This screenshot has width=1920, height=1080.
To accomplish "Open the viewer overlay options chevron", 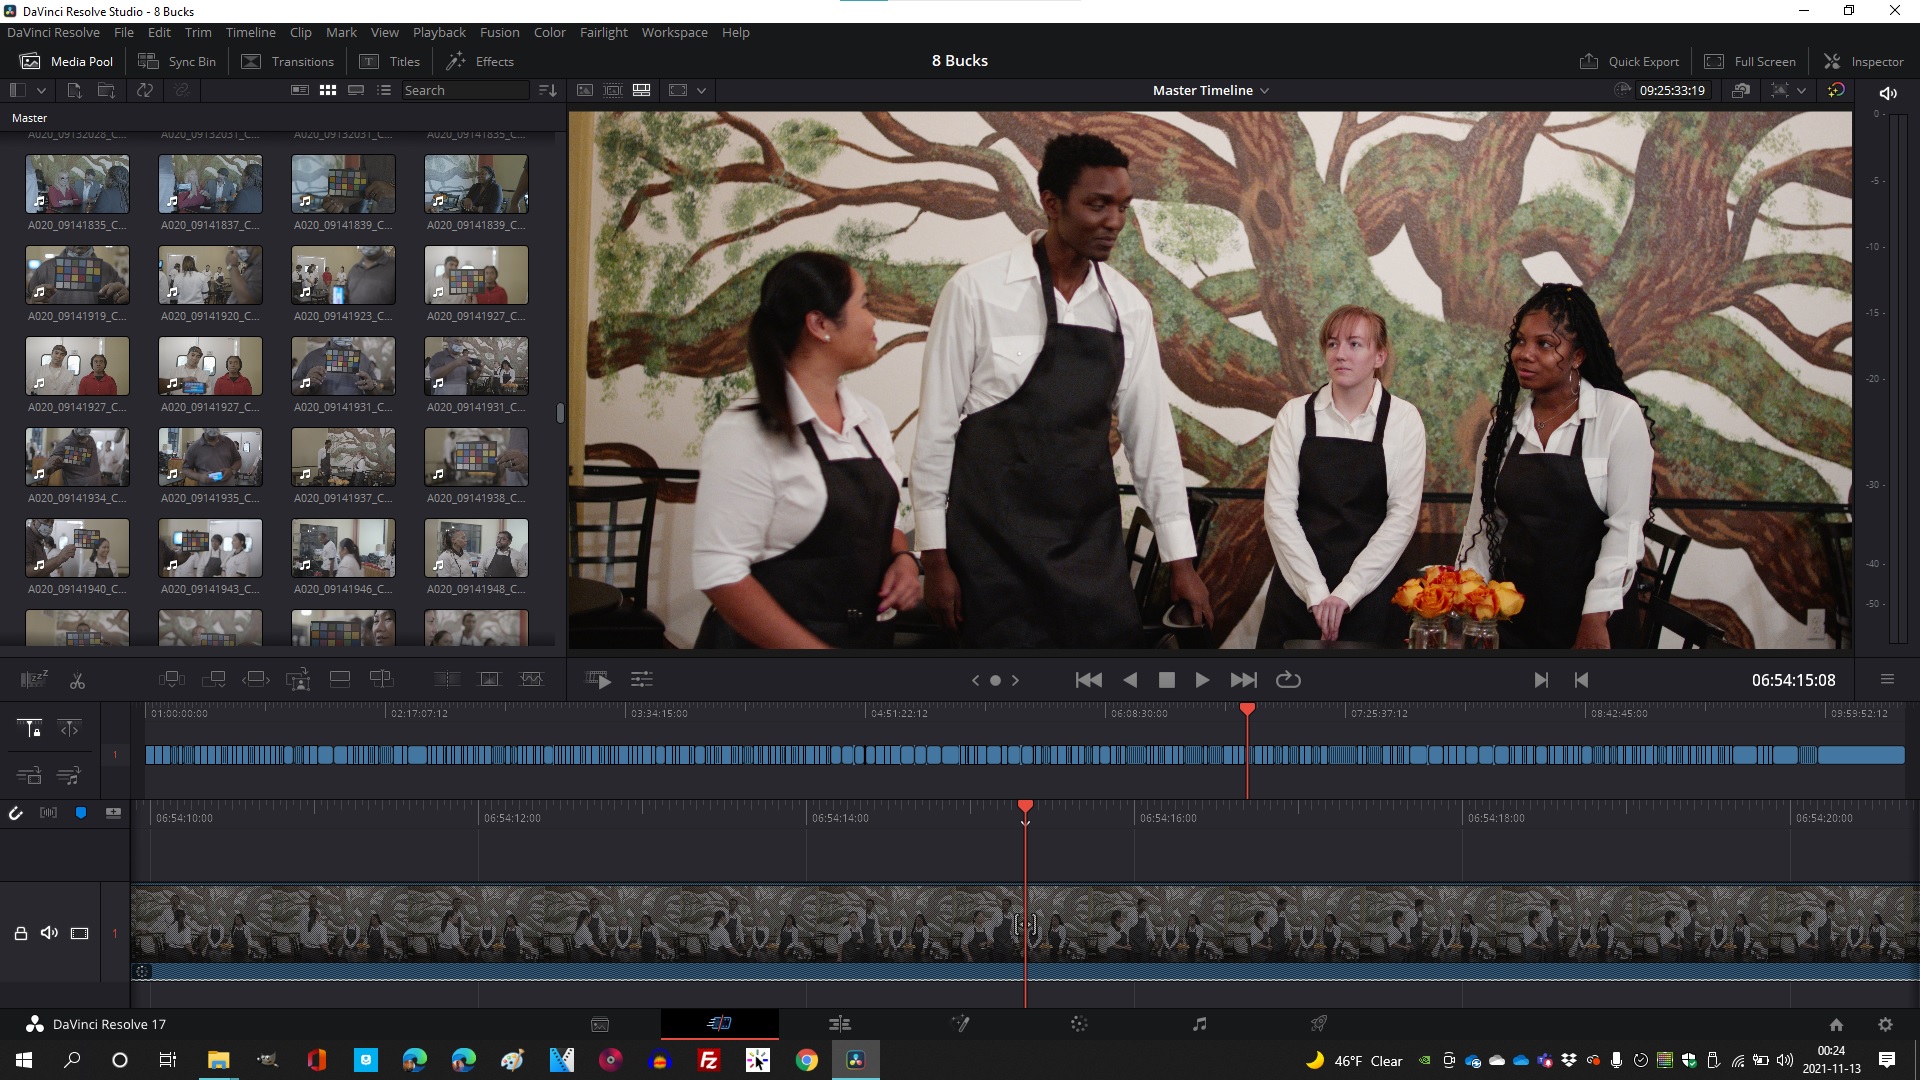I will (x=701, y=90).
